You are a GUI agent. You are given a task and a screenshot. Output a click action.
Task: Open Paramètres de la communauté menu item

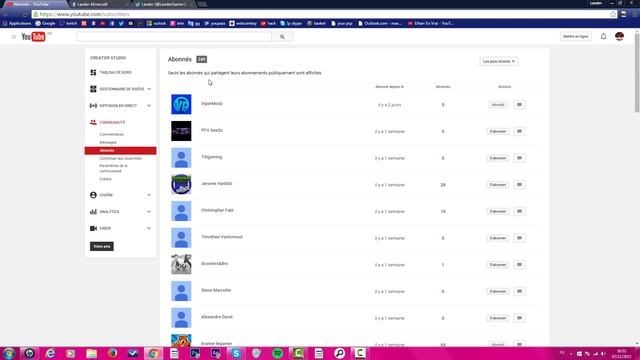[x=113, y=168]
